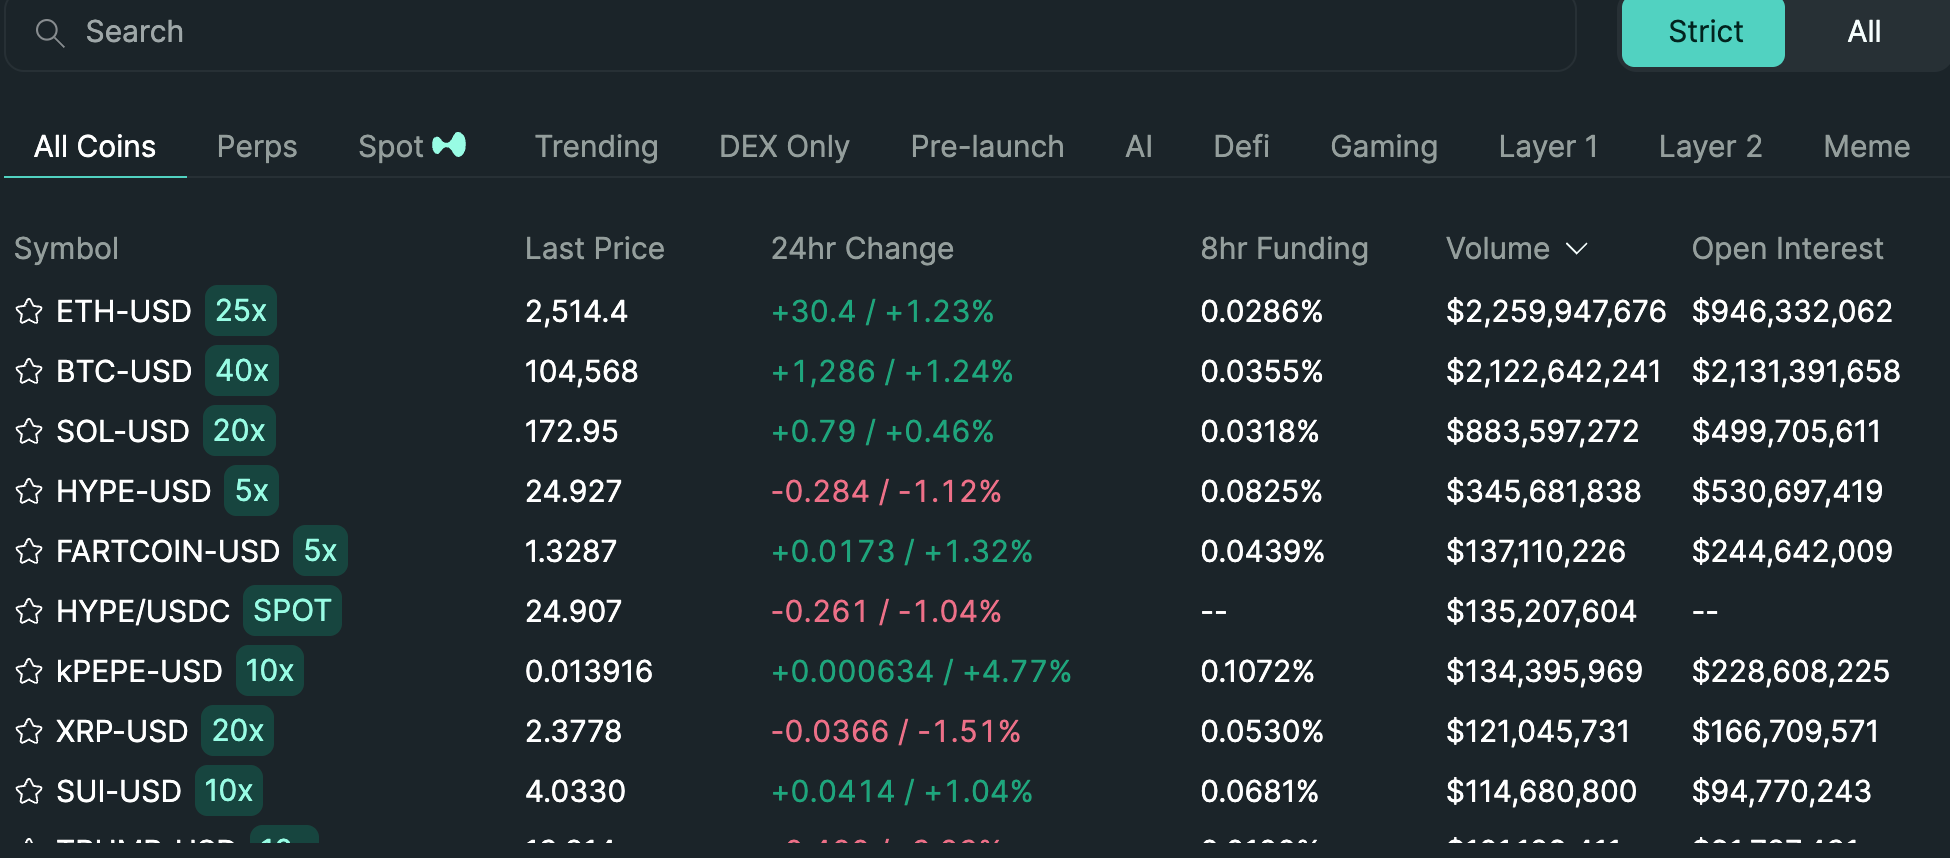Click the search magnifier icon

[x=49, y=33]
